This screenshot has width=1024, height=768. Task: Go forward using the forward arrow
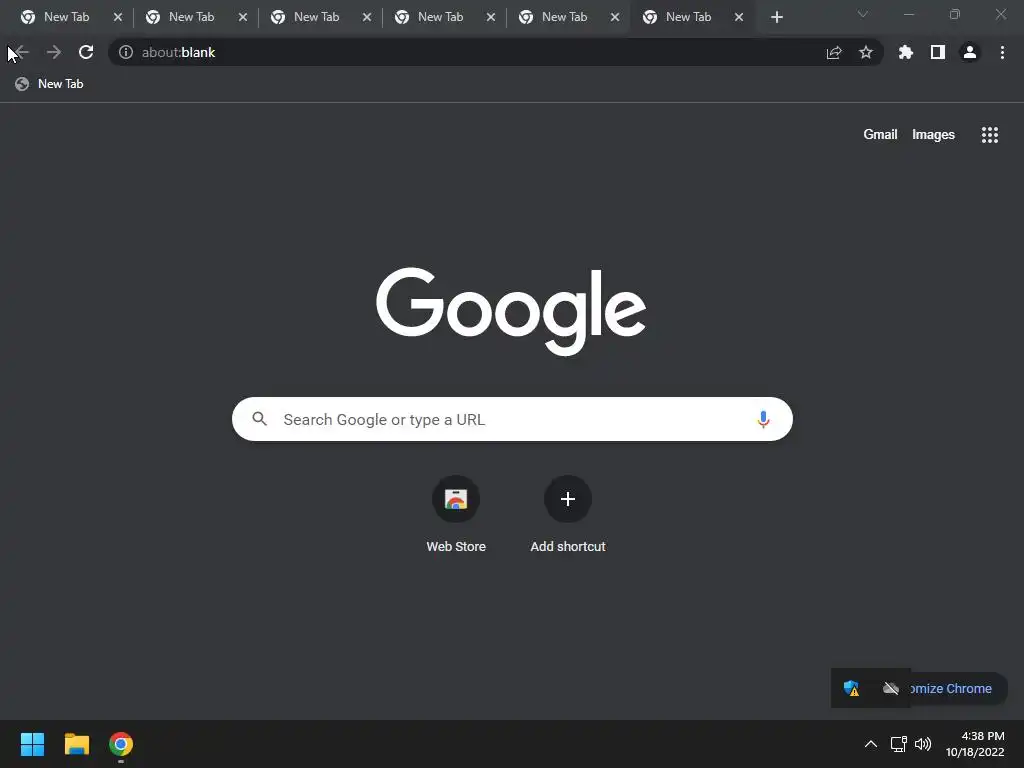54,52
